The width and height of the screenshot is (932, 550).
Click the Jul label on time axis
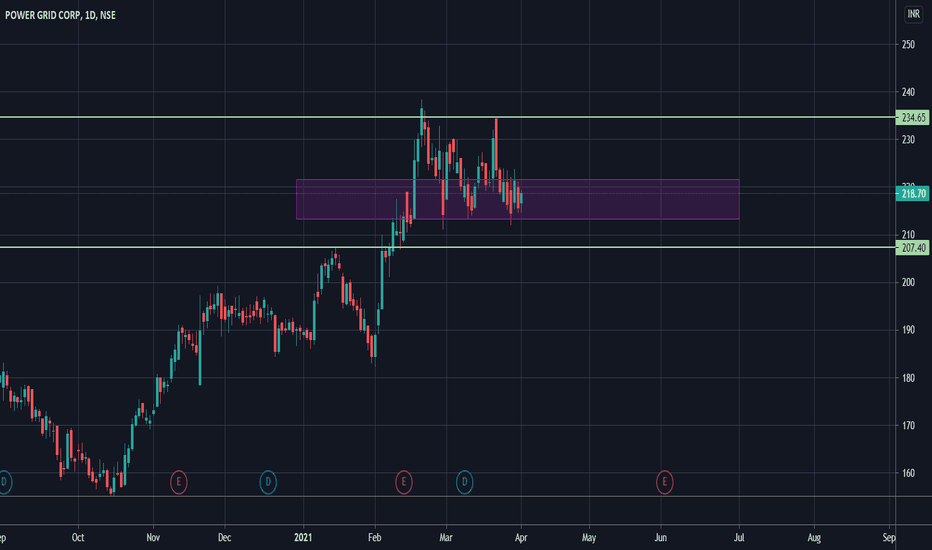pyautogui.click(x=739, y=538)
